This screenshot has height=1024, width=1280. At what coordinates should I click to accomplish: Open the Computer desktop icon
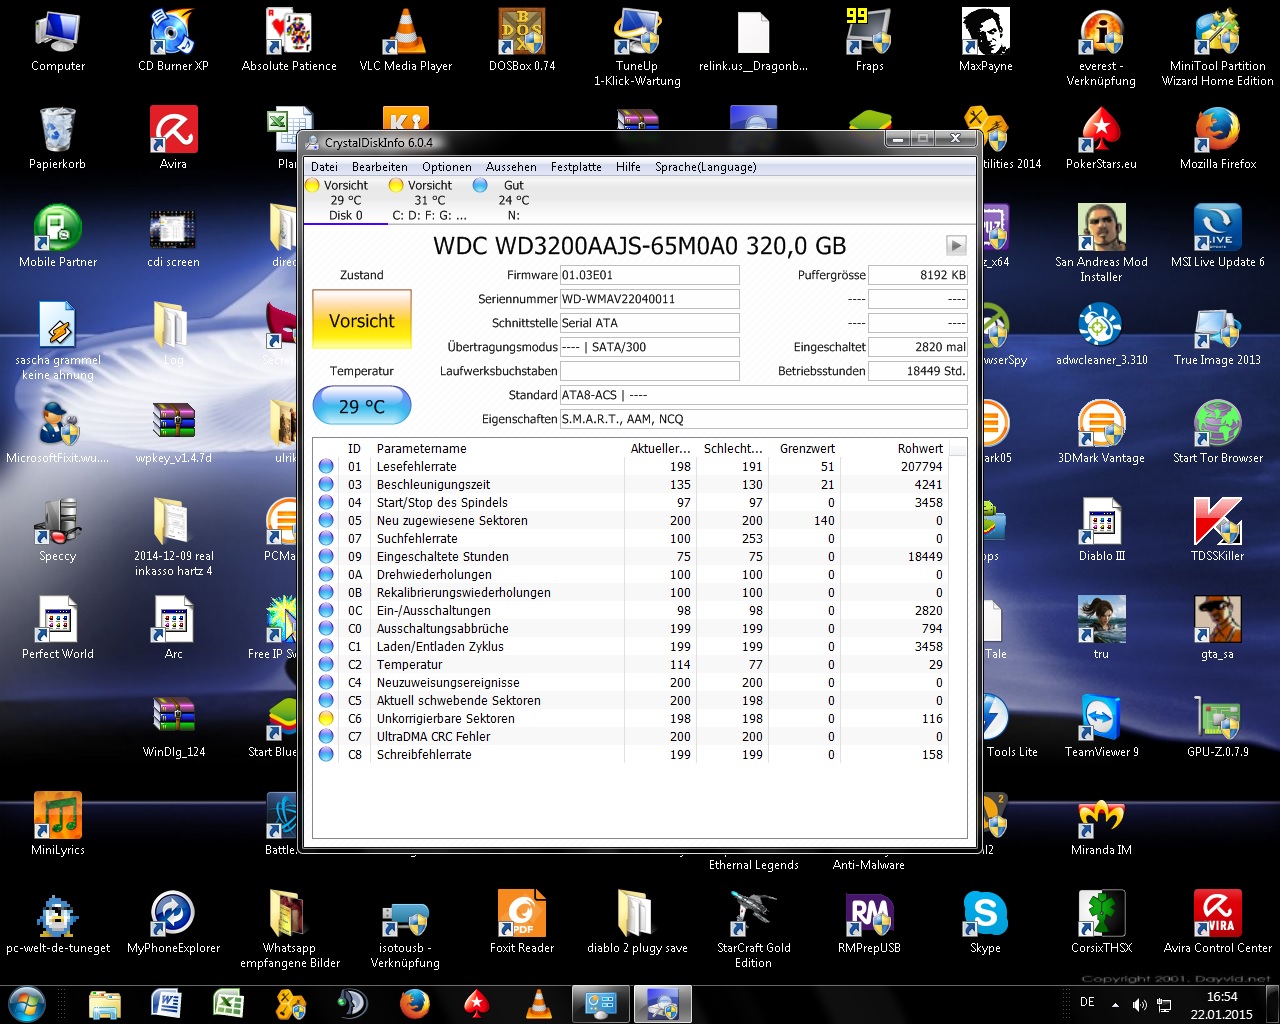click(58, 40)
